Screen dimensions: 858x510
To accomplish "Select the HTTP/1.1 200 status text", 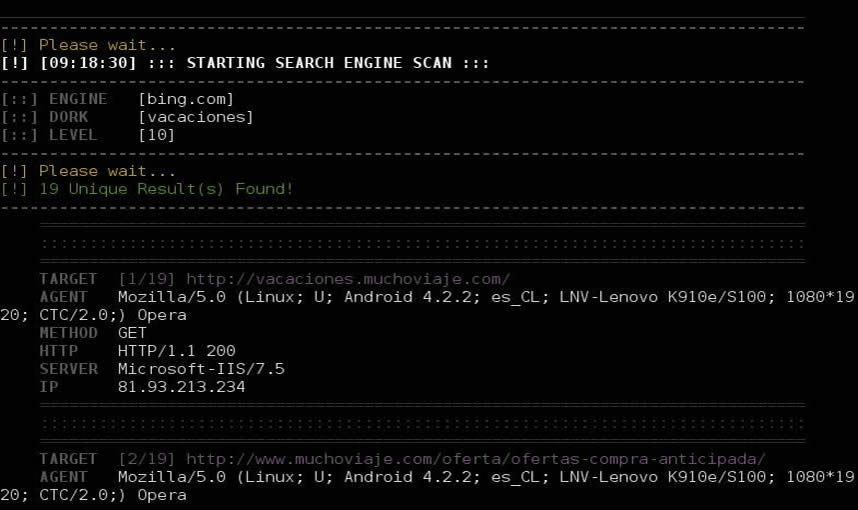I will click(x=176, y=351).
